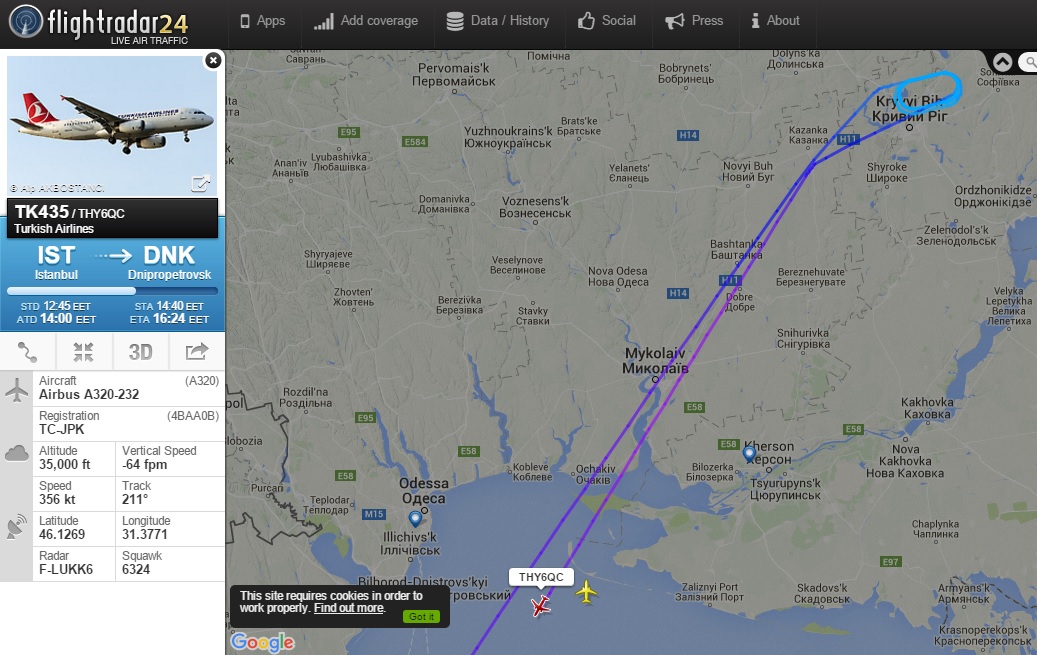Select the yellow airplane icon on map

pyautogui.click(x=586, y=591)
